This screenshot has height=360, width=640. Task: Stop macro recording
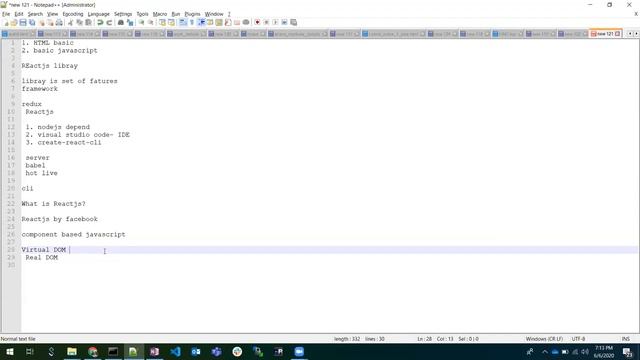[266, 22]
